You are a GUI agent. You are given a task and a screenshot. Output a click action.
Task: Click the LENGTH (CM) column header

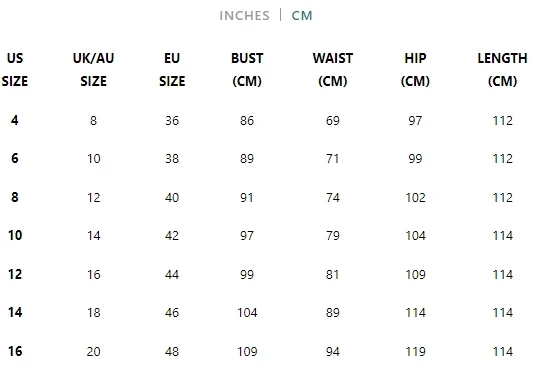point(502,70)
